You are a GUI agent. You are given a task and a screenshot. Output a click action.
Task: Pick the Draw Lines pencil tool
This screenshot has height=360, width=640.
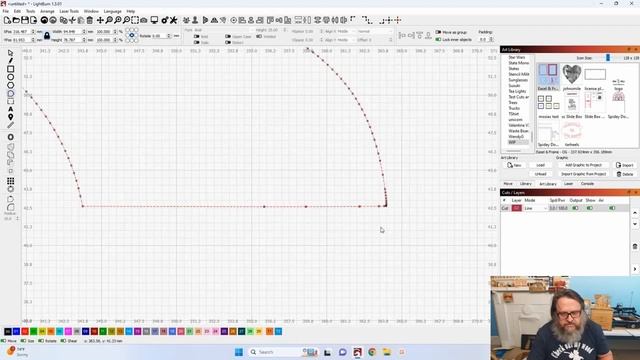11,61
